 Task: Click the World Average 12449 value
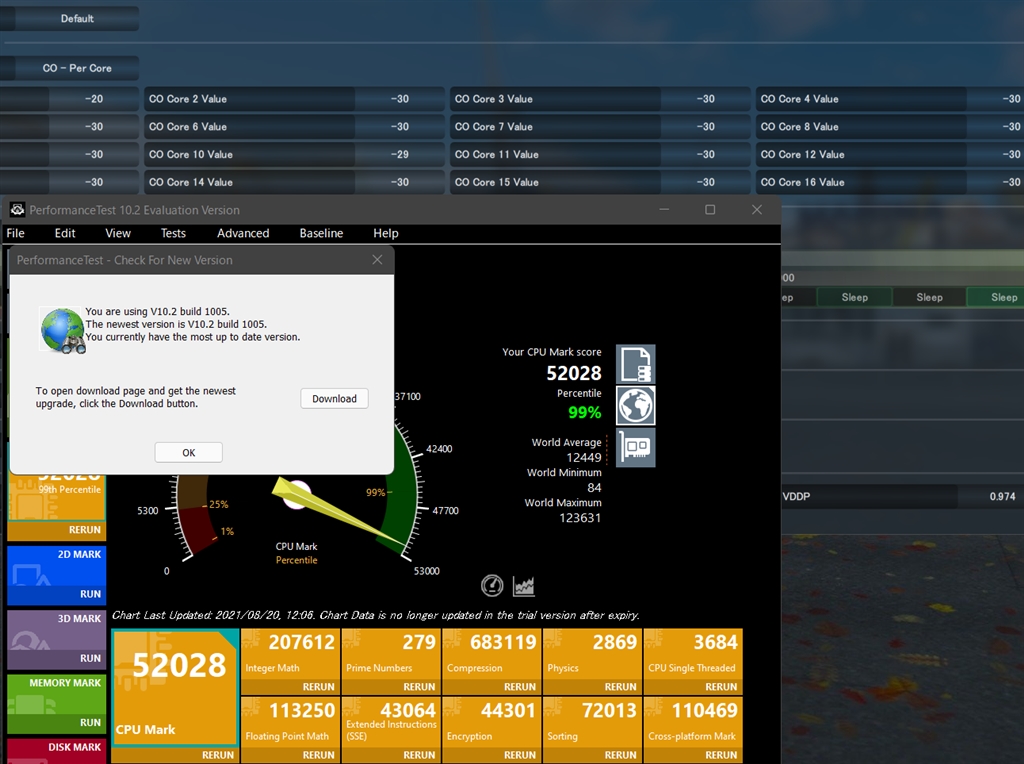583,457
